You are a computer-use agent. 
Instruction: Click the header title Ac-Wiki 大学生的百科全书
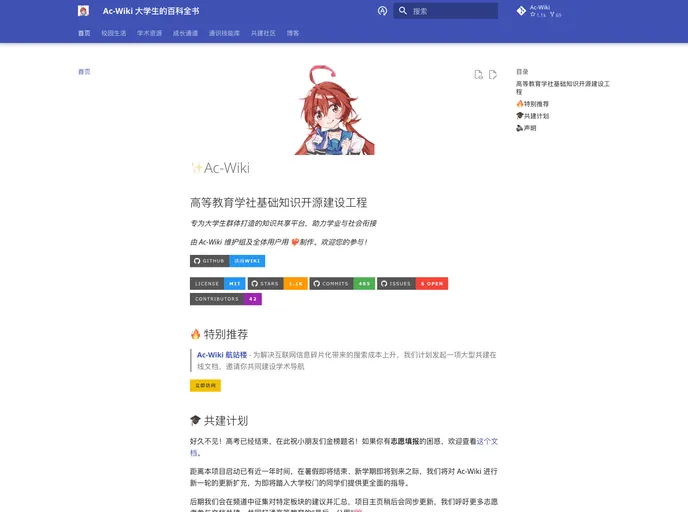coord(151,11)
